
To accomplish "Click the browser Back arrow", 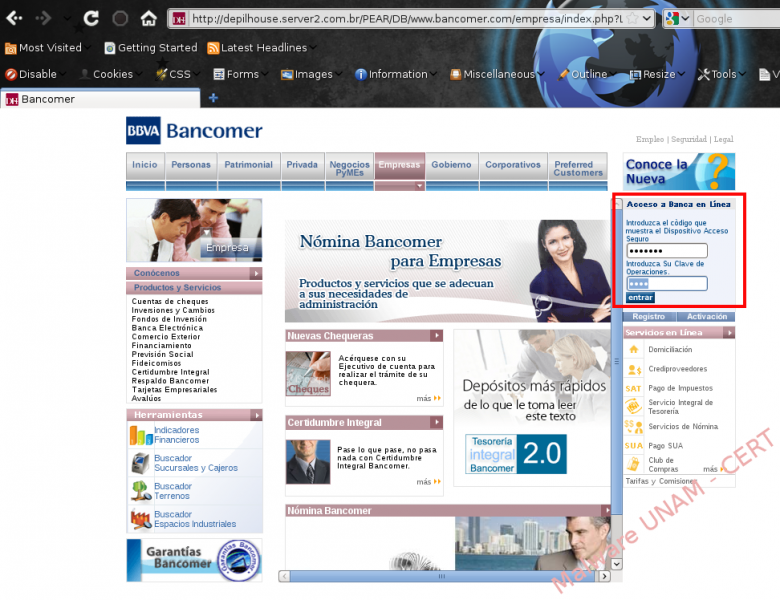I will click(14, 18).
